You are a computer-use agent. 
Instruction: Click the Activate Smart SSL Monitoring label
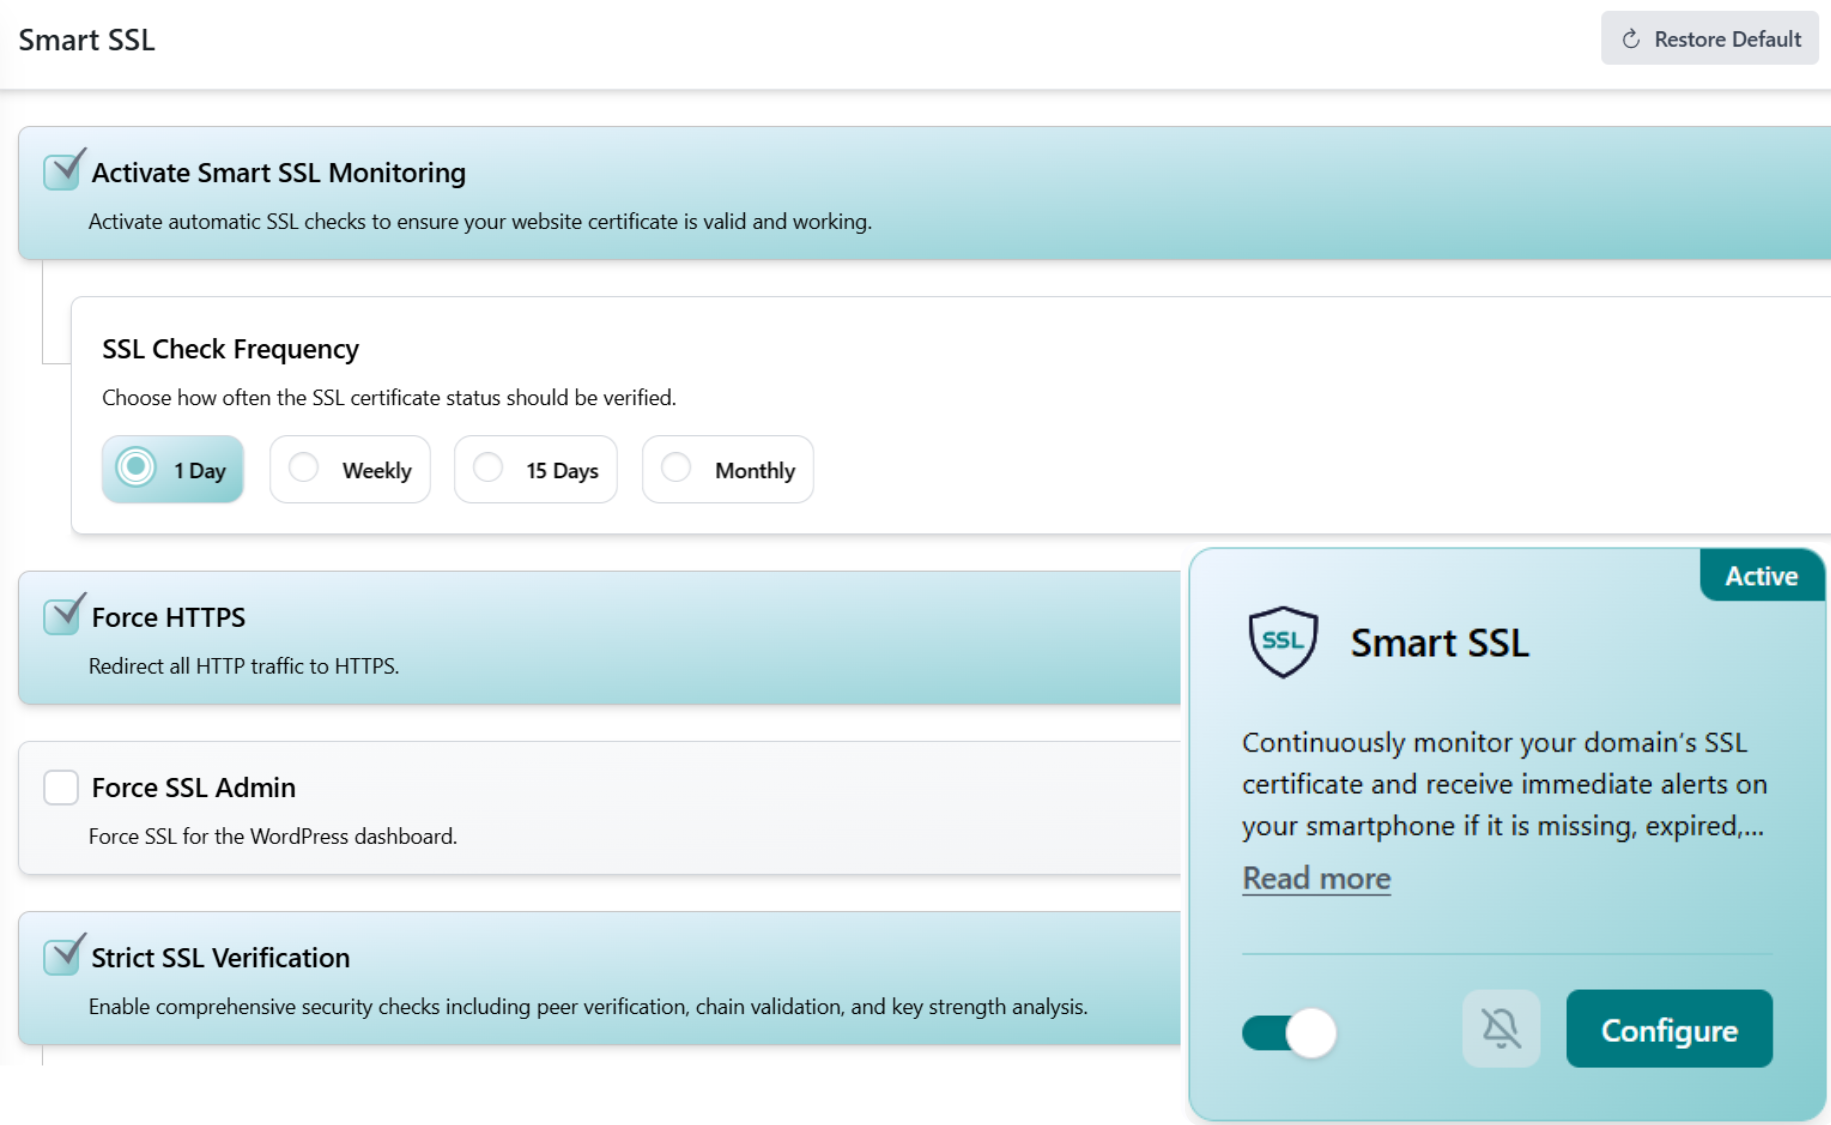pos(278,172)
